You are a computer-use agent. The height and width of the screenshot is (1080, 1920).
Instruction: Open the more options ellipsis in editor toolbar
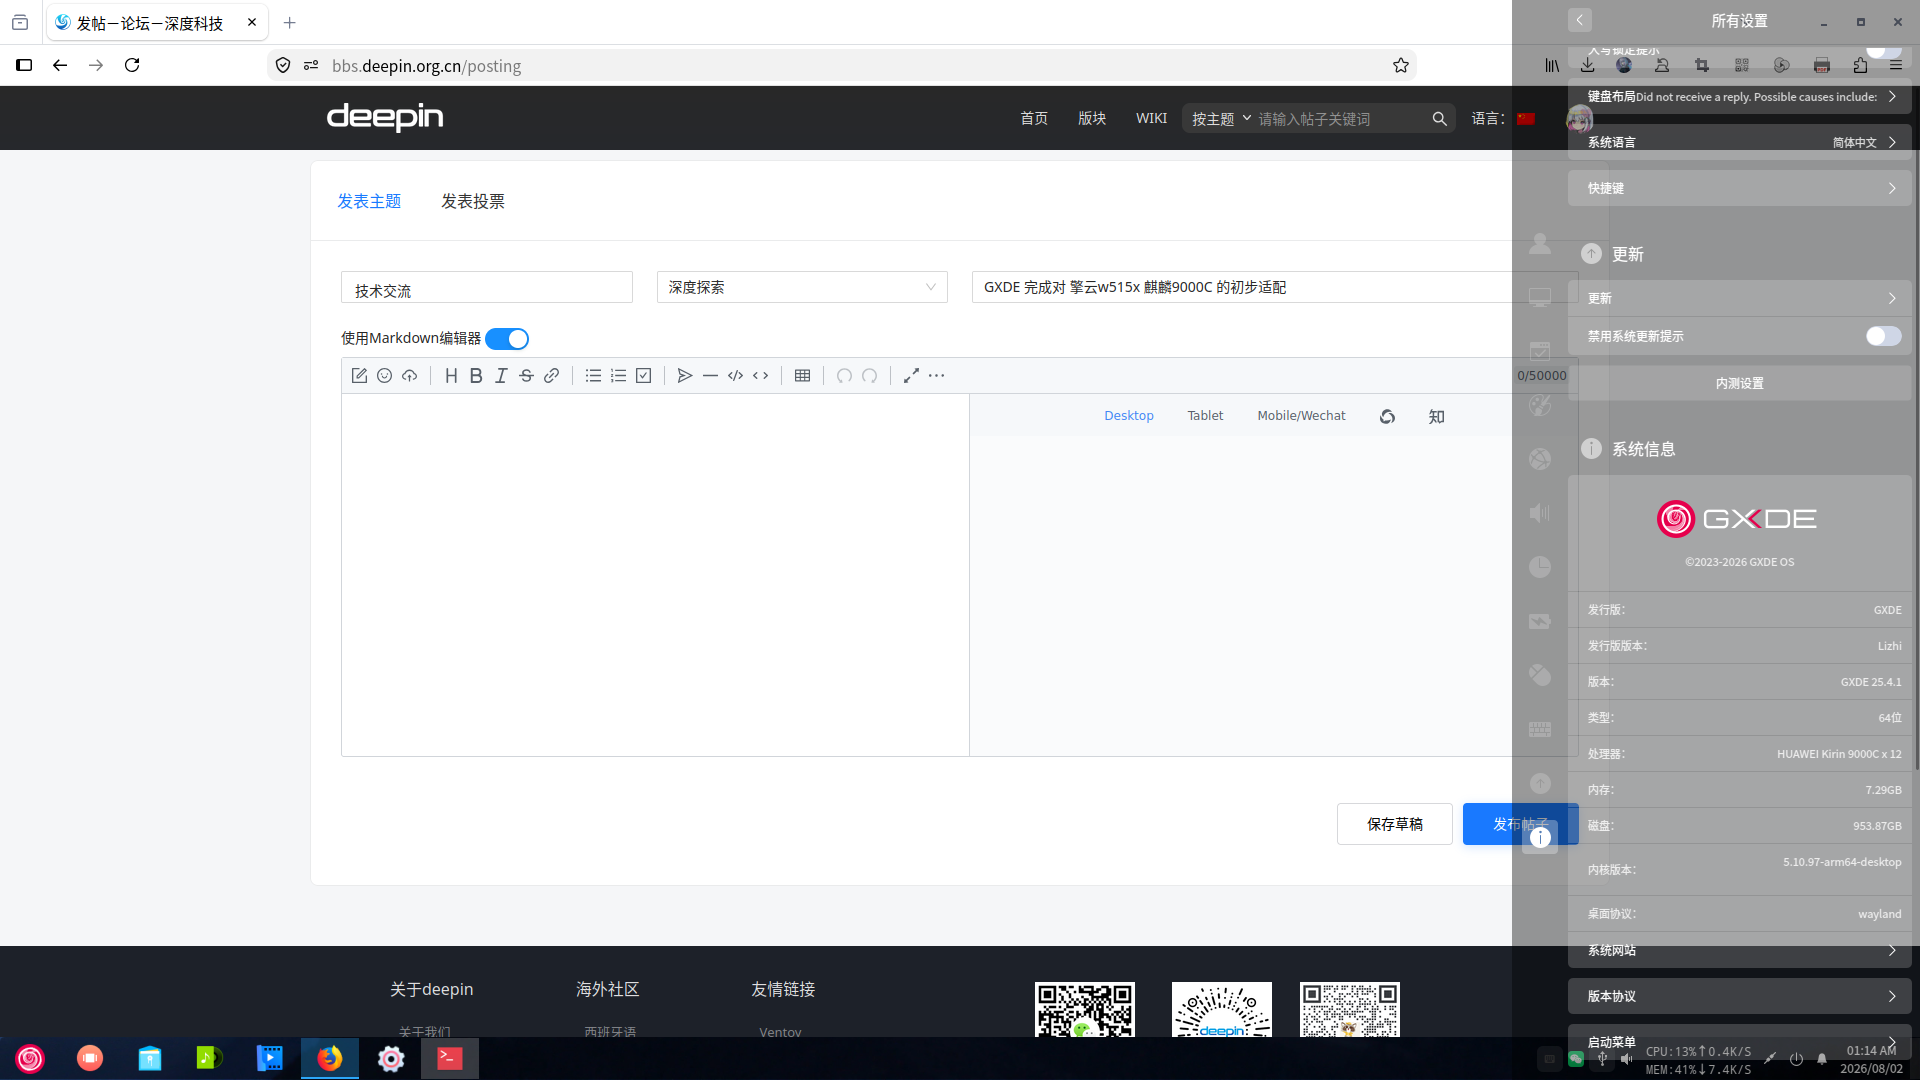tap(936, 376)
